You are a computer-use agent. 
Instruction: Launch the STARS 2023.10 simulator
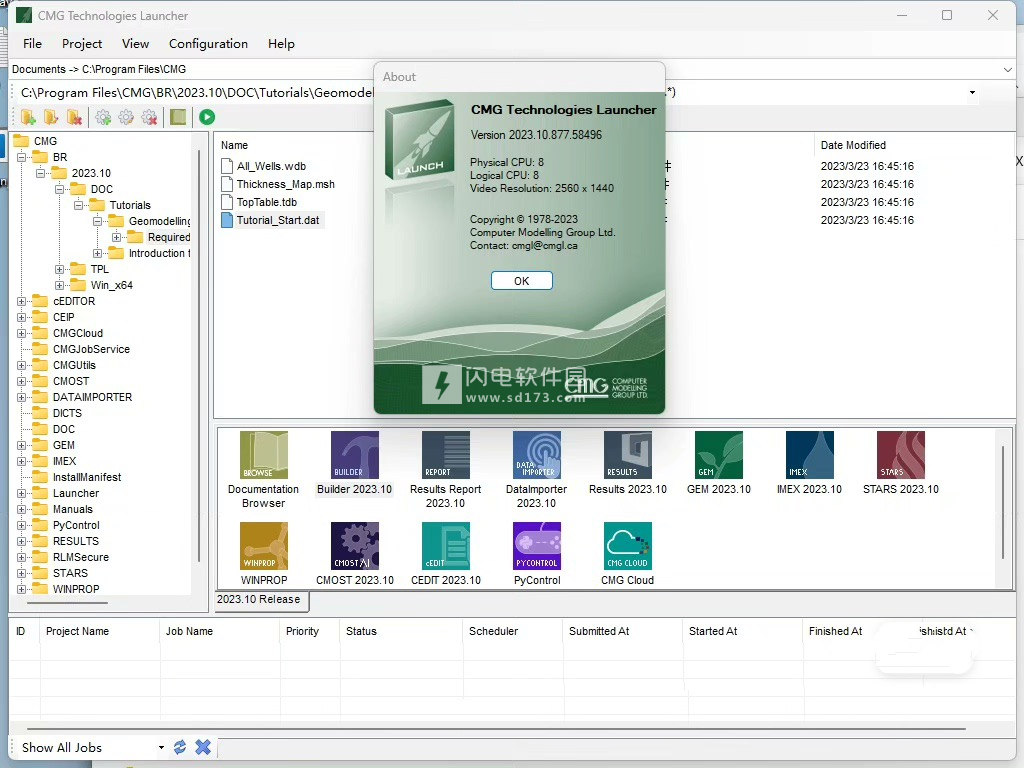901,455
